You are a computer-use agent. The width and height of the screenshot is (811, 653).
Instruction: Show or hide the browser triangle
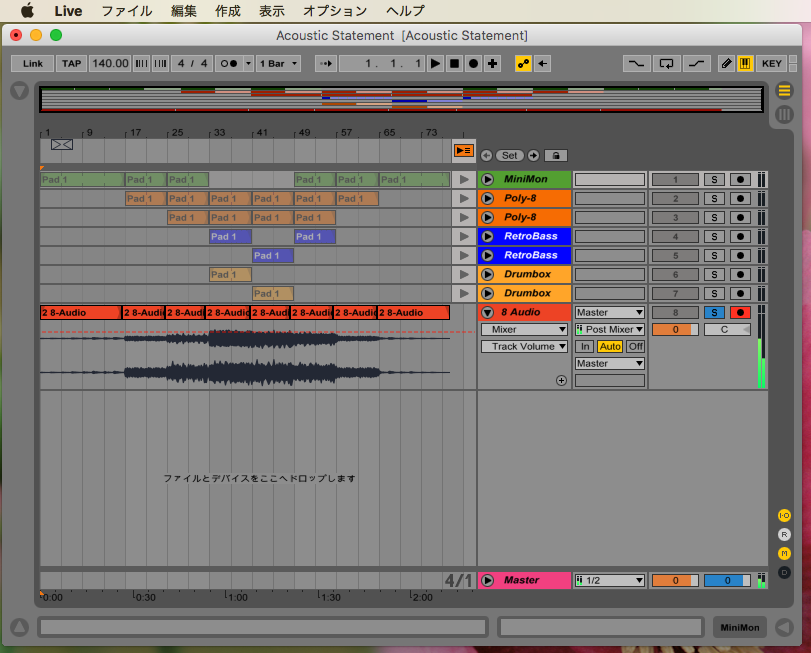19,91
